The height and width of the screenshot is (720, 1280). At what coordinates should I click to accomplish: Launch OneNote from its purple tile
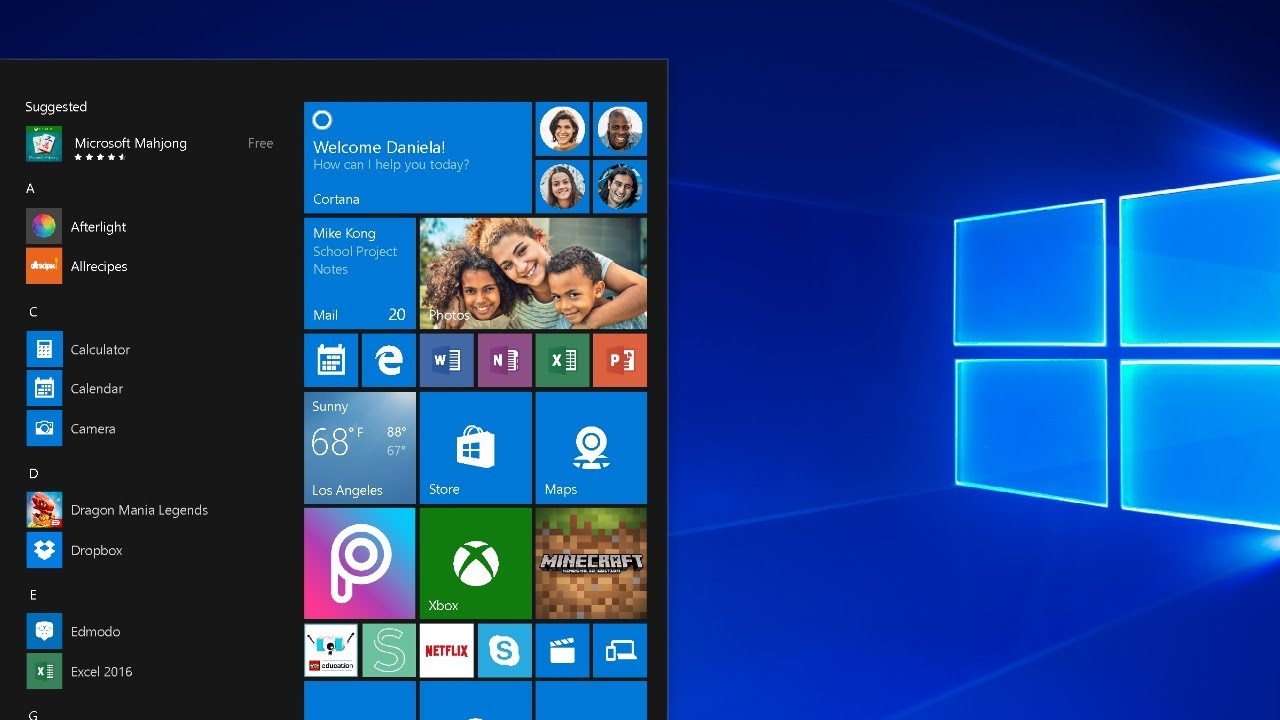click(x=504, y=360)
